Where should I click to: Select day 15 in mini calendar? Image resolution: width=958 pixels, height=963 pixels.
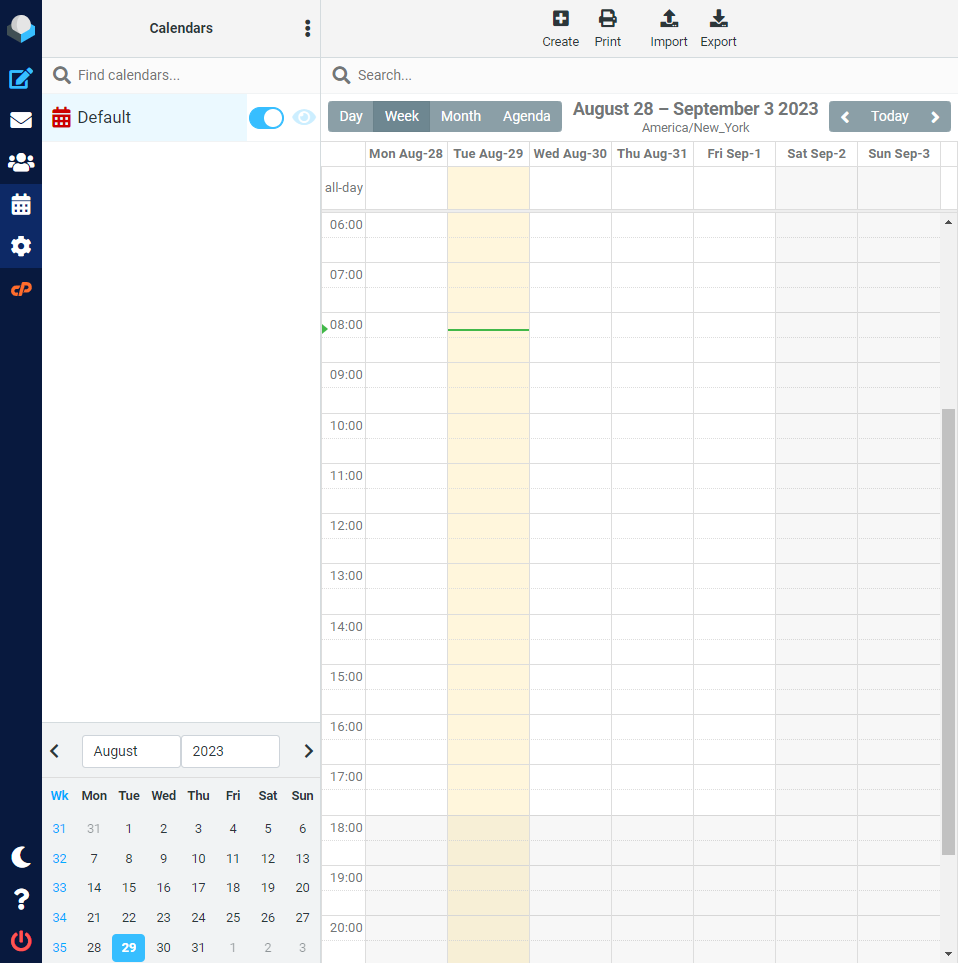[x=128, y=887]
